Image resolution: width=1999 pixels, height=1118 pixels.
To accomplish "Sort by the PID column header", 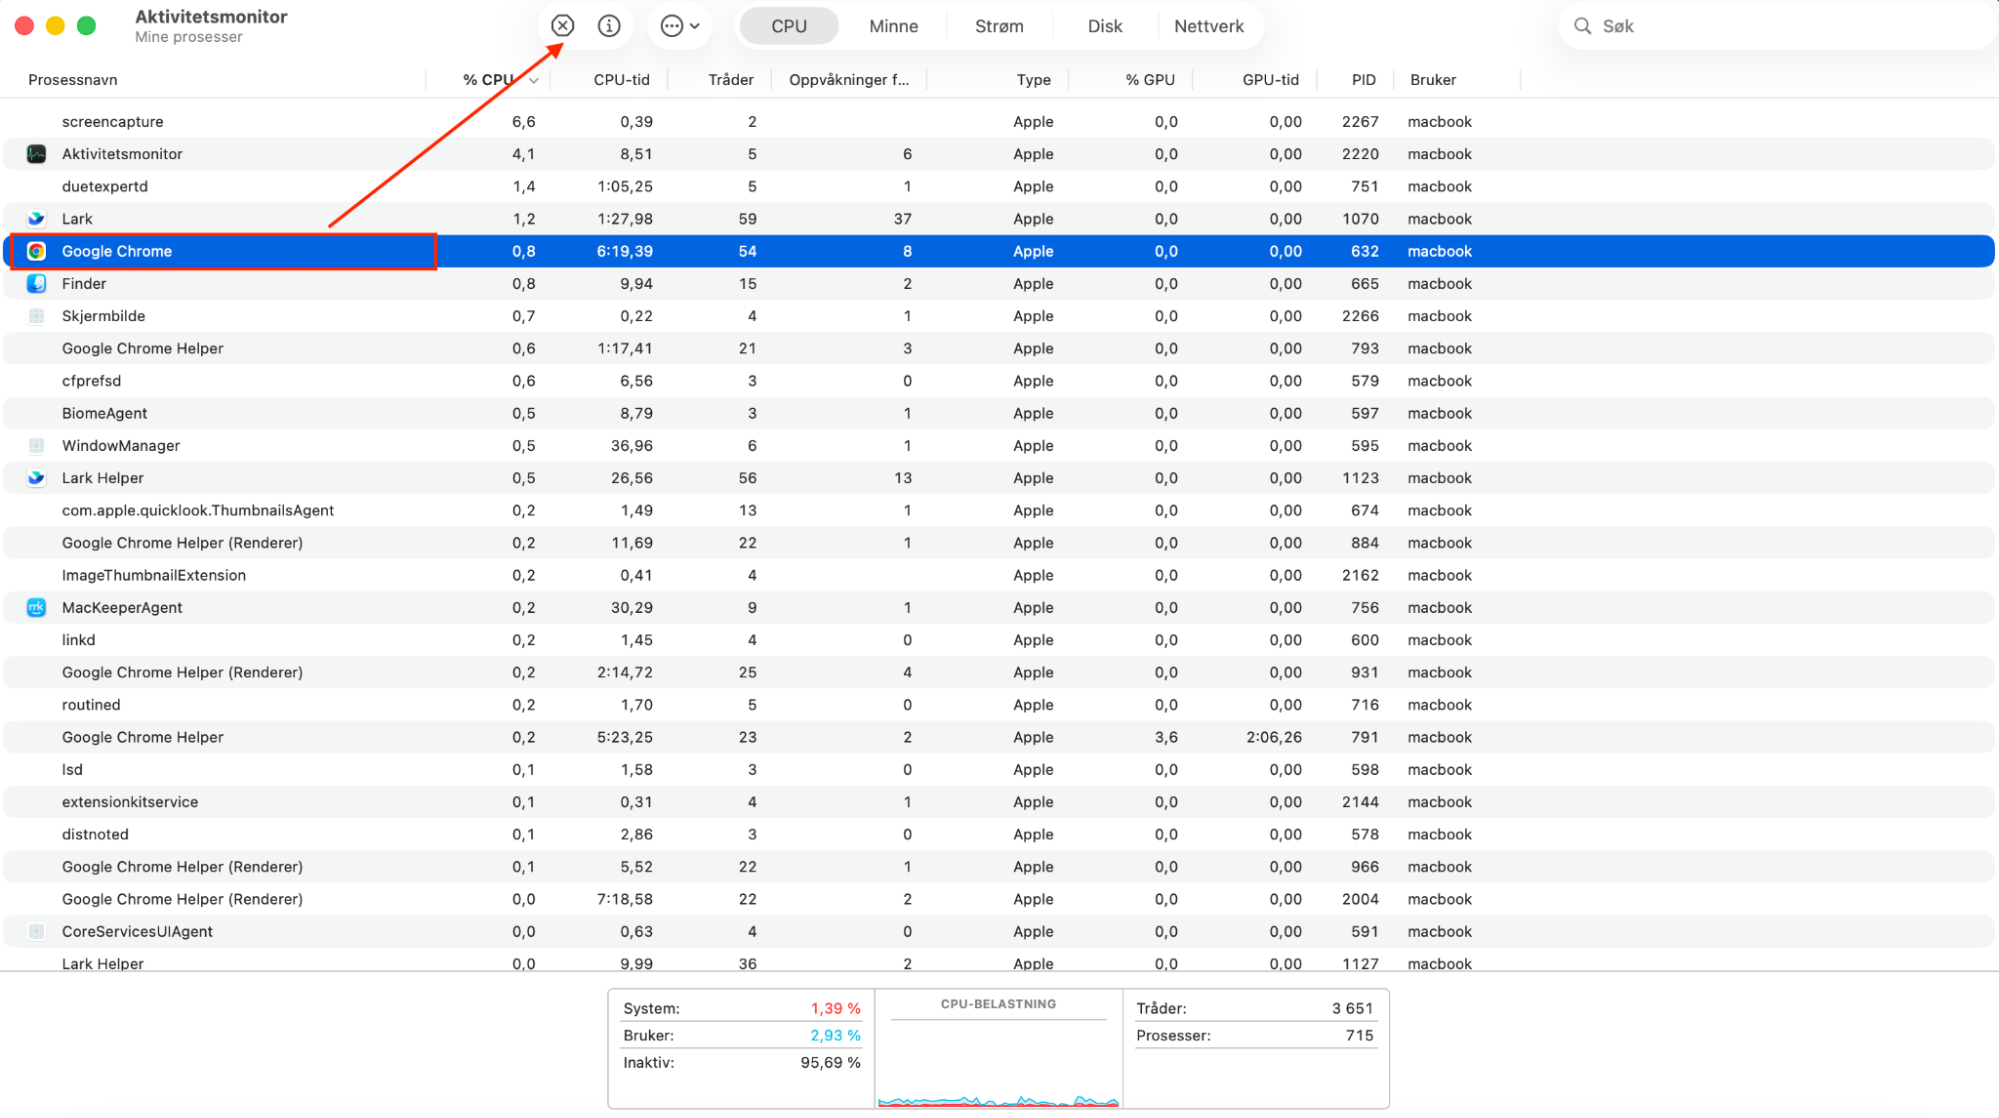I will click(1363, 80).
